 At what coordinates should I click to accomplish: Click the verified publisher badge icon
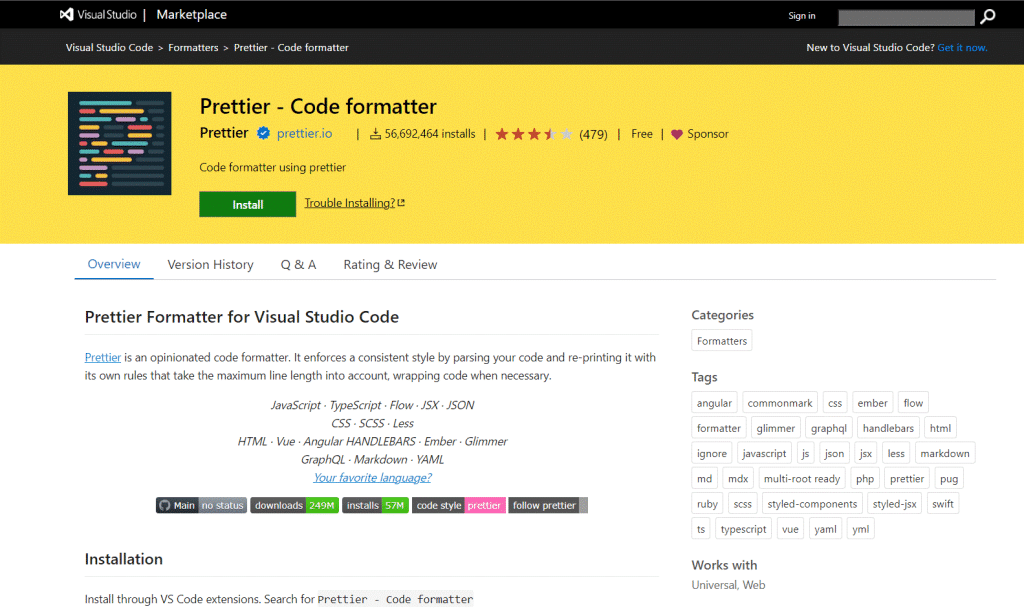point(263,133)
